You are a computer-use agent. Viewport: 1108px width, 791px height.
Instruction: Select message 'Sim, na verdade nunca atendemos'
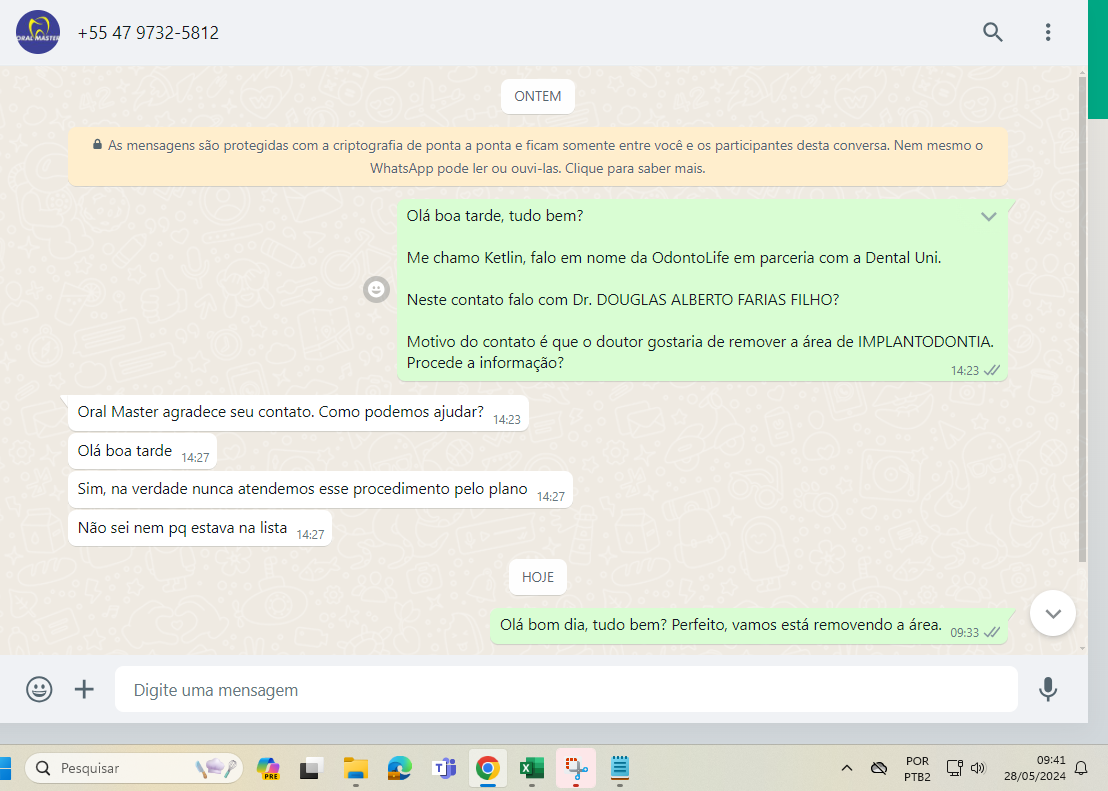click(x=320, y=489)
